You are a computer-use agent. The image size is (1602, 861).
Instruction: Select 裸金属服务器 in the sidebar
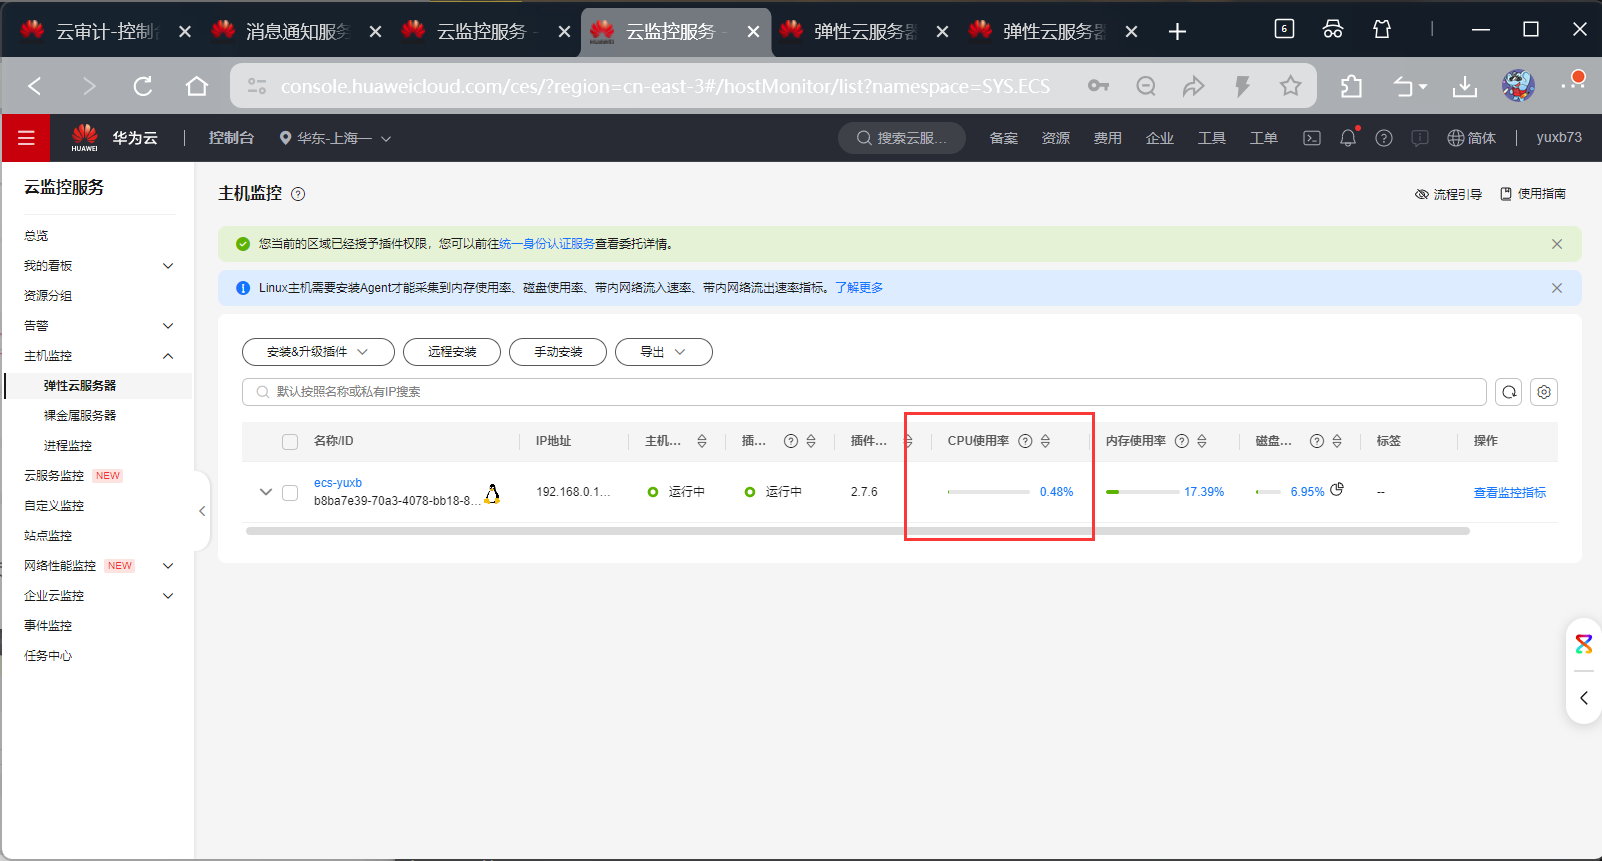pyautogui.click(x=80, y=416)
